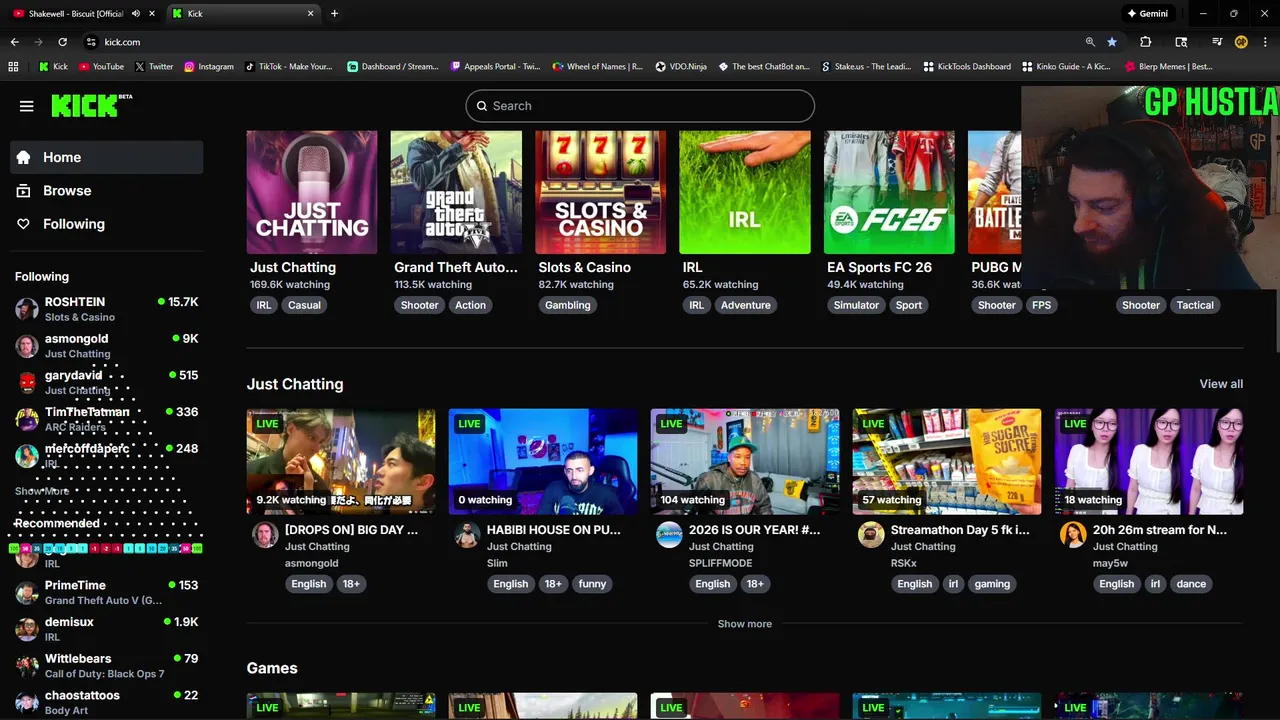Image resolution: width=1280 pixels, height=720 pixels.
Task: Click View all for Just Chatting
Action: point(1221,384)
